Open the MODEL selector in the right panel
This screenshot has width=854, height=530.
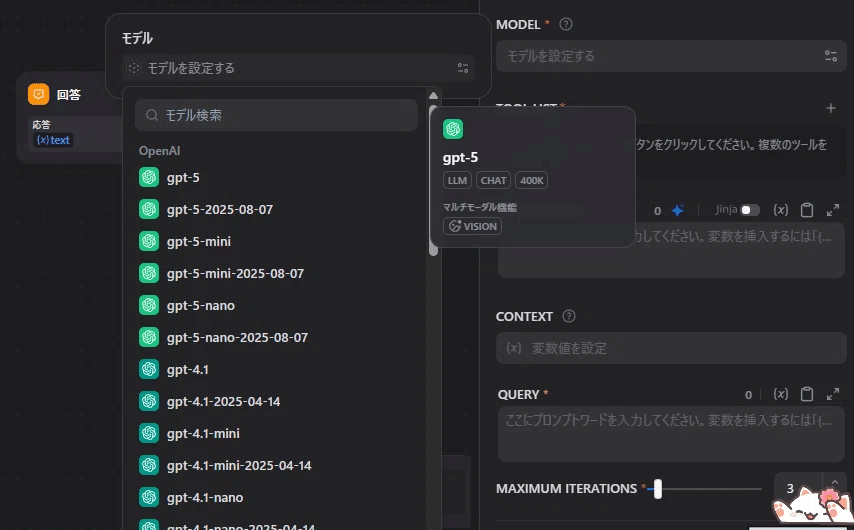tap(670, 56)
